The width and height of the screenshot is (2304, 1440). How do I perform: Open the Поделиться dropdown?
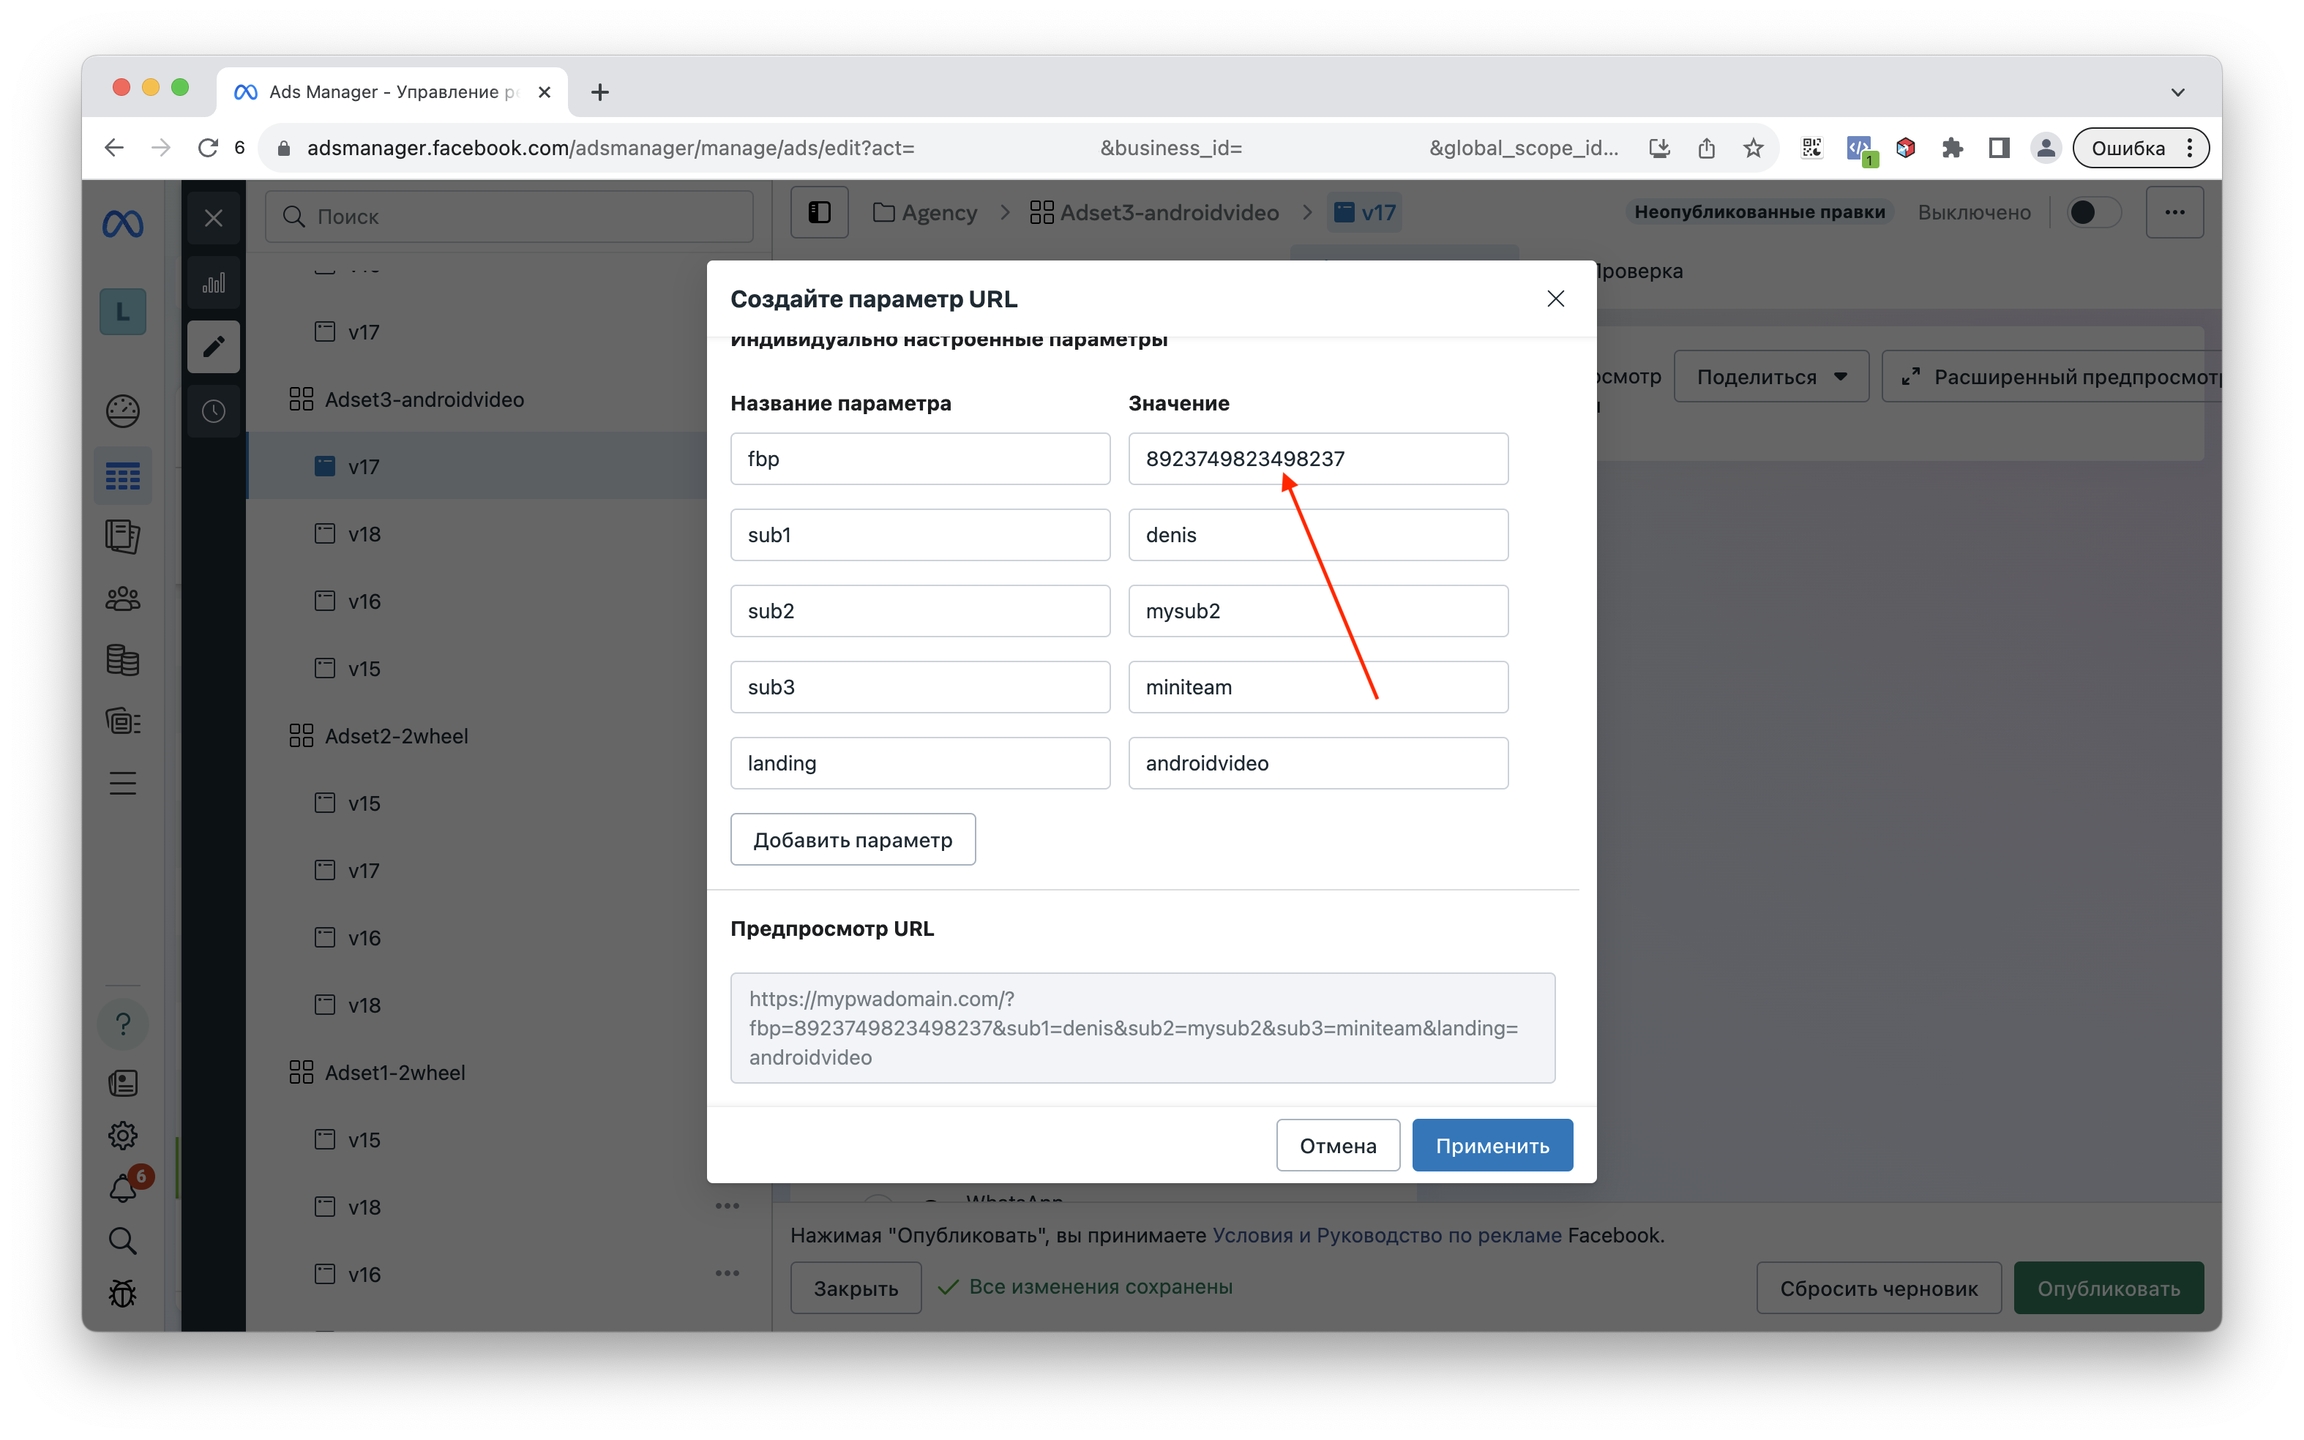click(1770, 377)
